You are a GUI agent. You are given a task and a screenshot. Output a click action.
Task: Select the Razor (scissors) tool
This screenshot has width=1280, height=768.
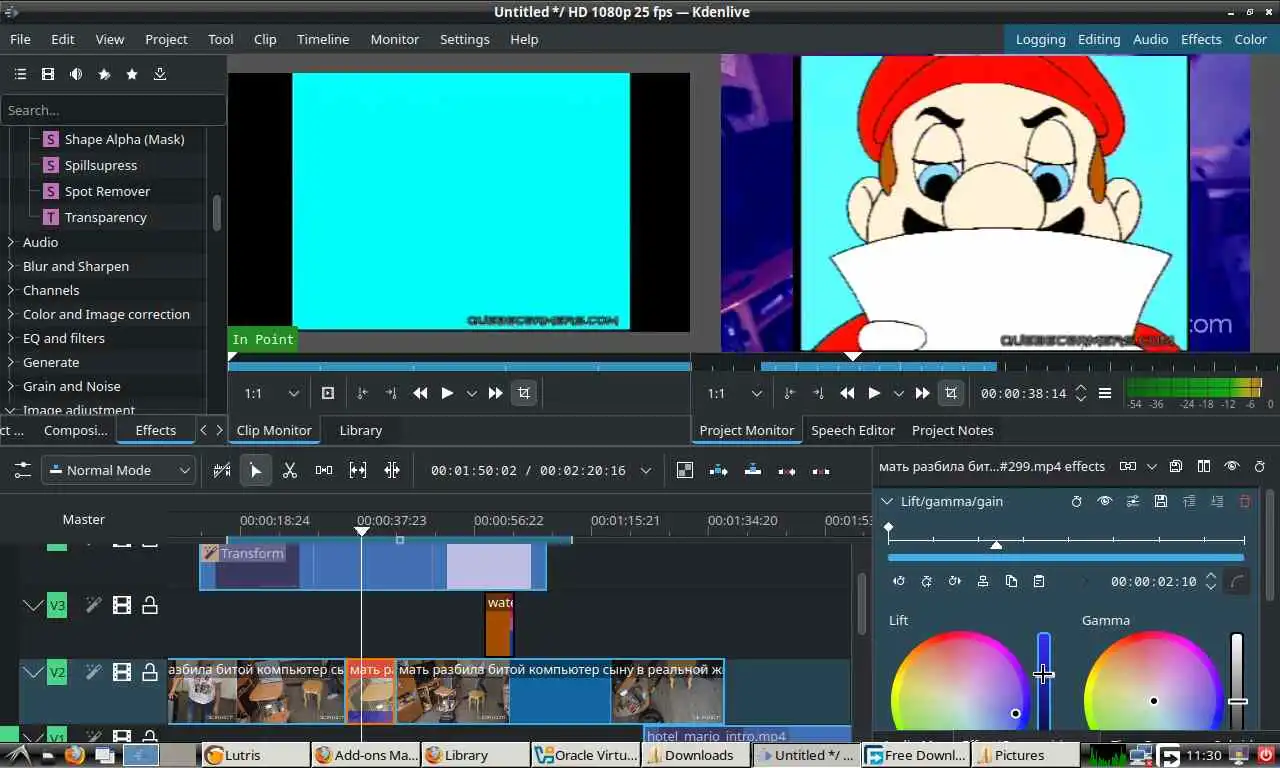pos(290,470)
